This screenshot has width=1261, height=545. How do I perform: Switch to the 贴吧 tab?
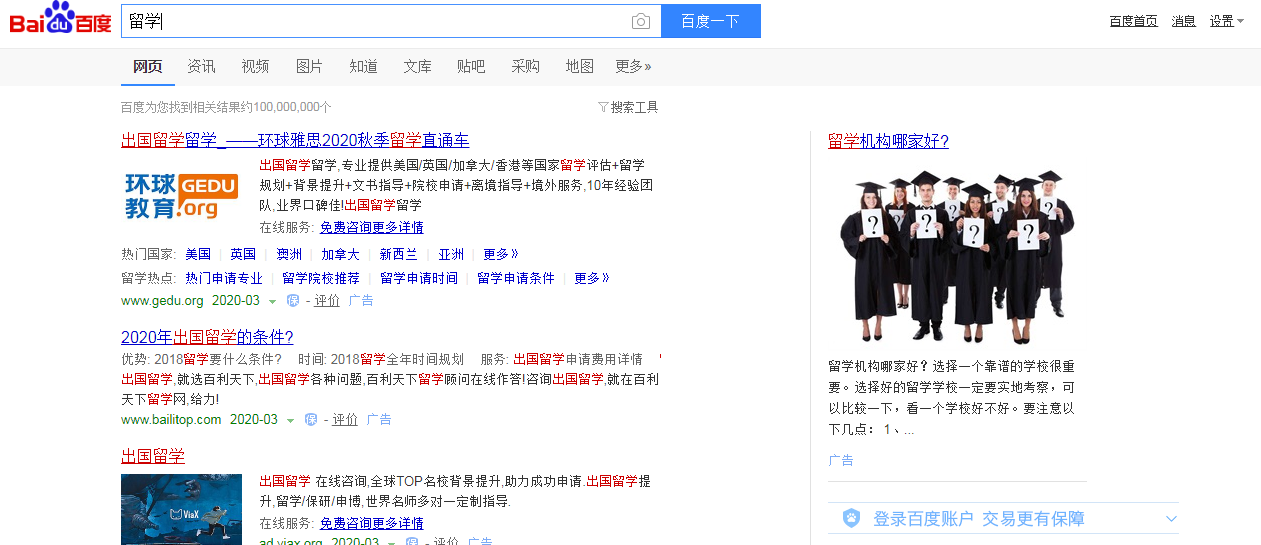pyautogui.click(x=471, y=66)
